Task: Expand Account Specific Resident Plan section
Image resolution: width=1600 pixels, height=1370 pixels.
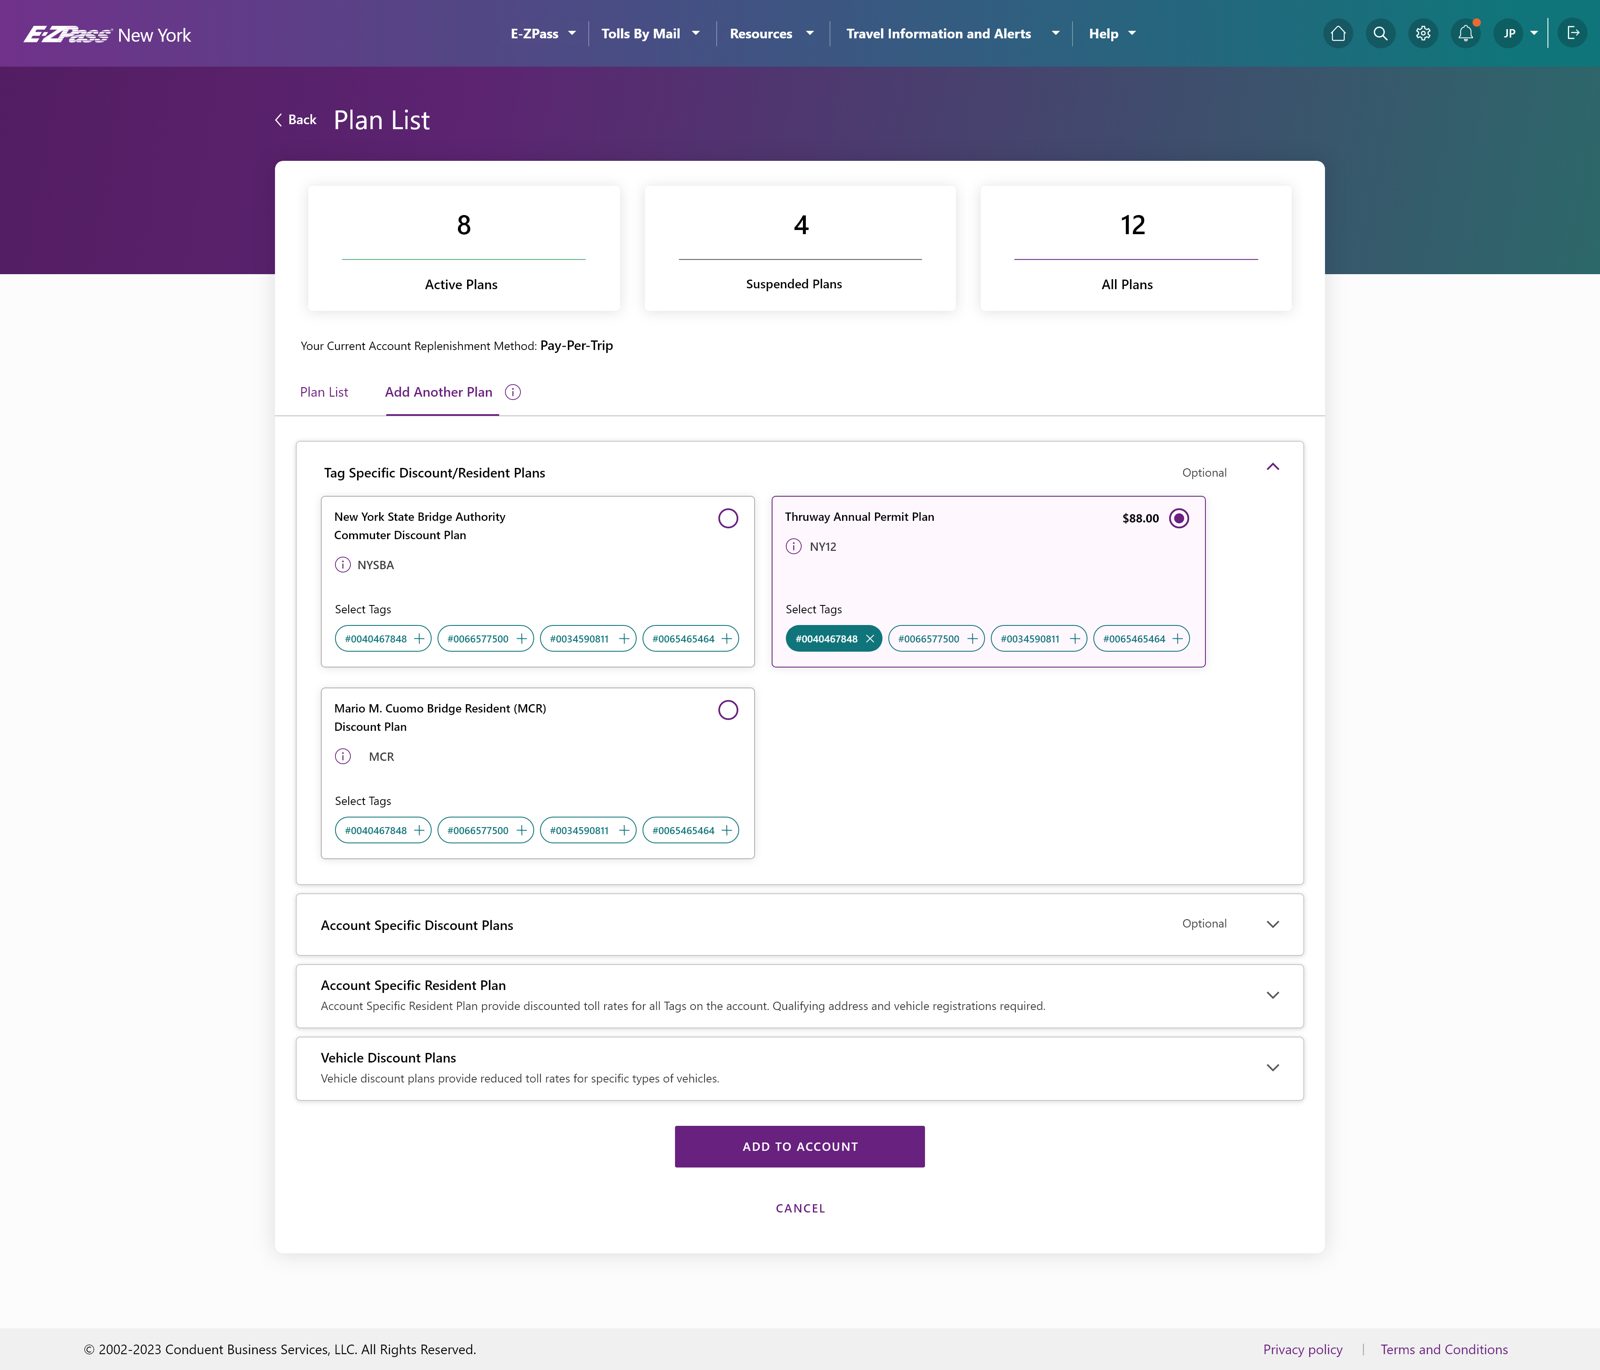Action: [1273, 995]
